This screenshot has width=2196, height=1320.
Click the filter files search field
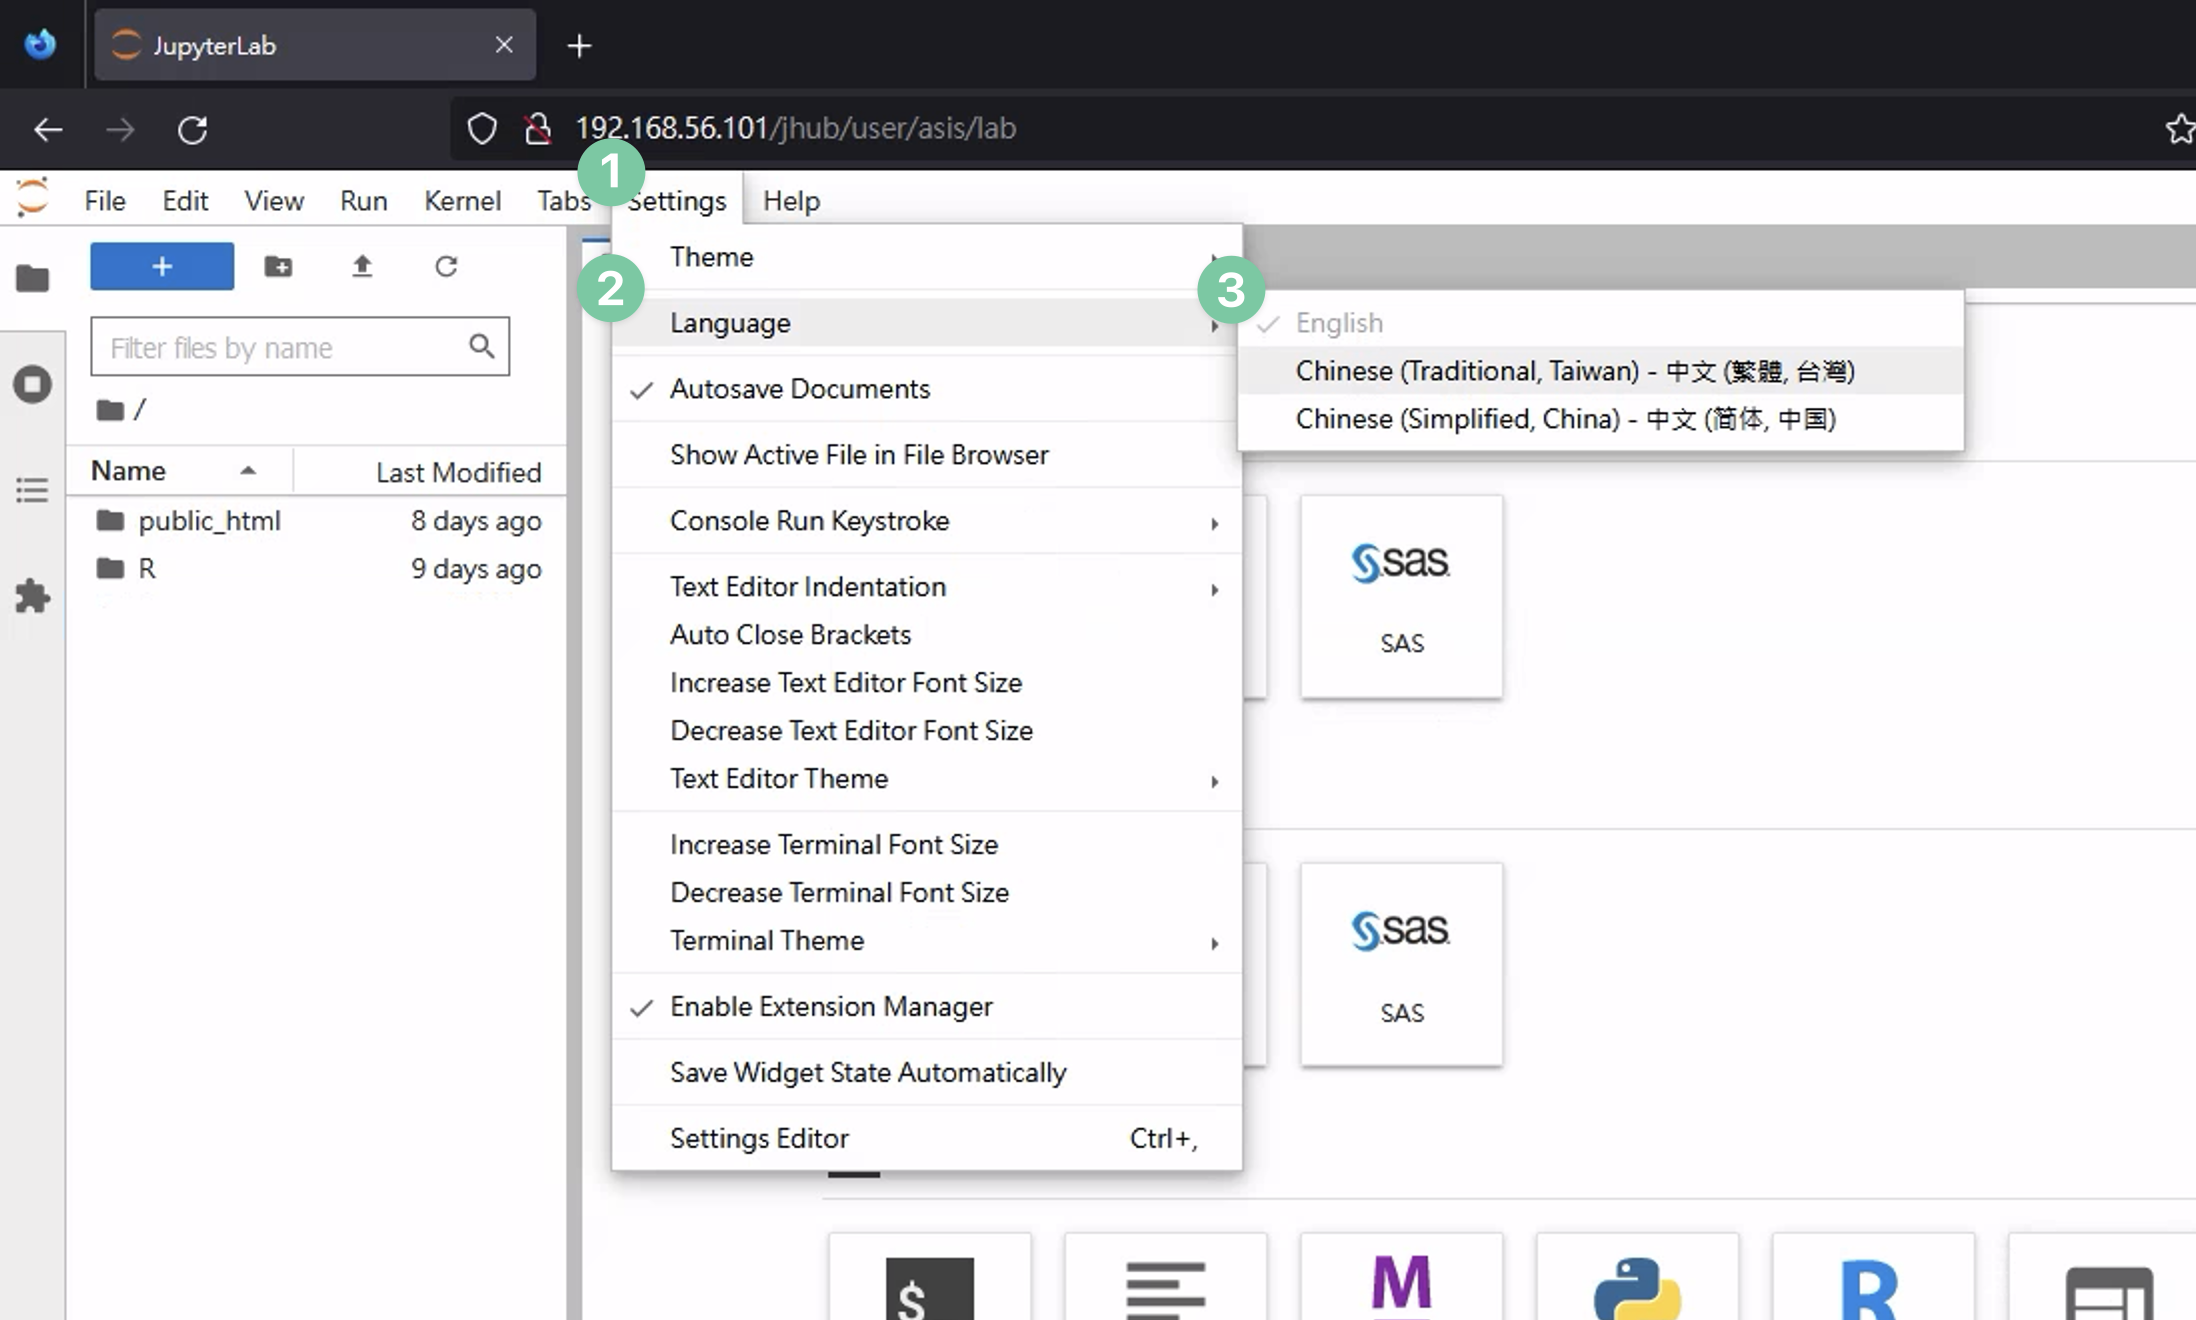coord(280,347)
